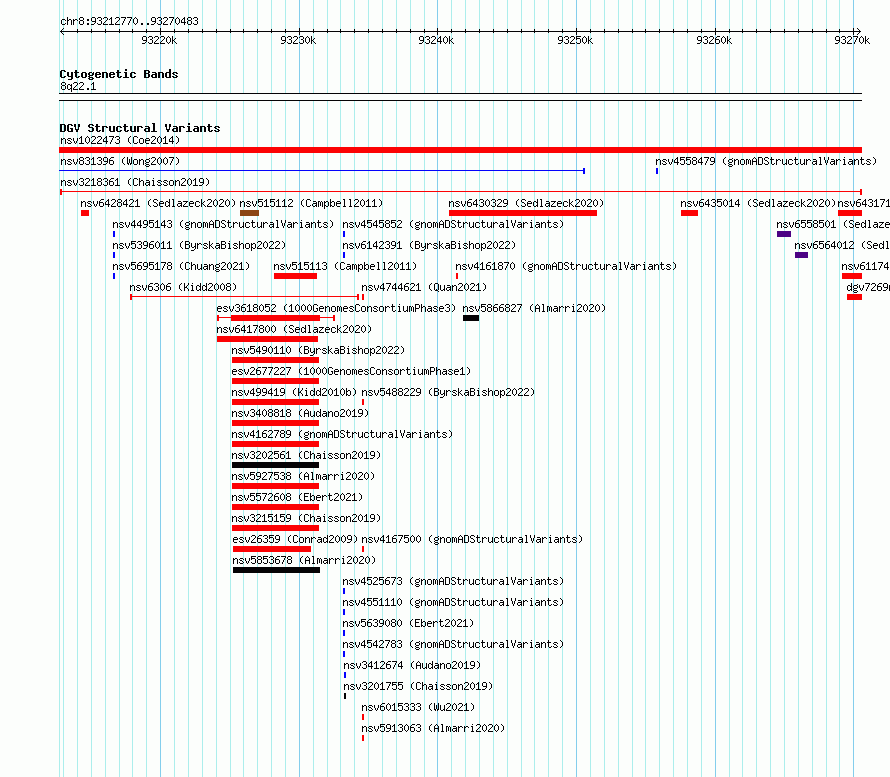Open nsv5927538 (Almarri2020) label

coord(303,476)
